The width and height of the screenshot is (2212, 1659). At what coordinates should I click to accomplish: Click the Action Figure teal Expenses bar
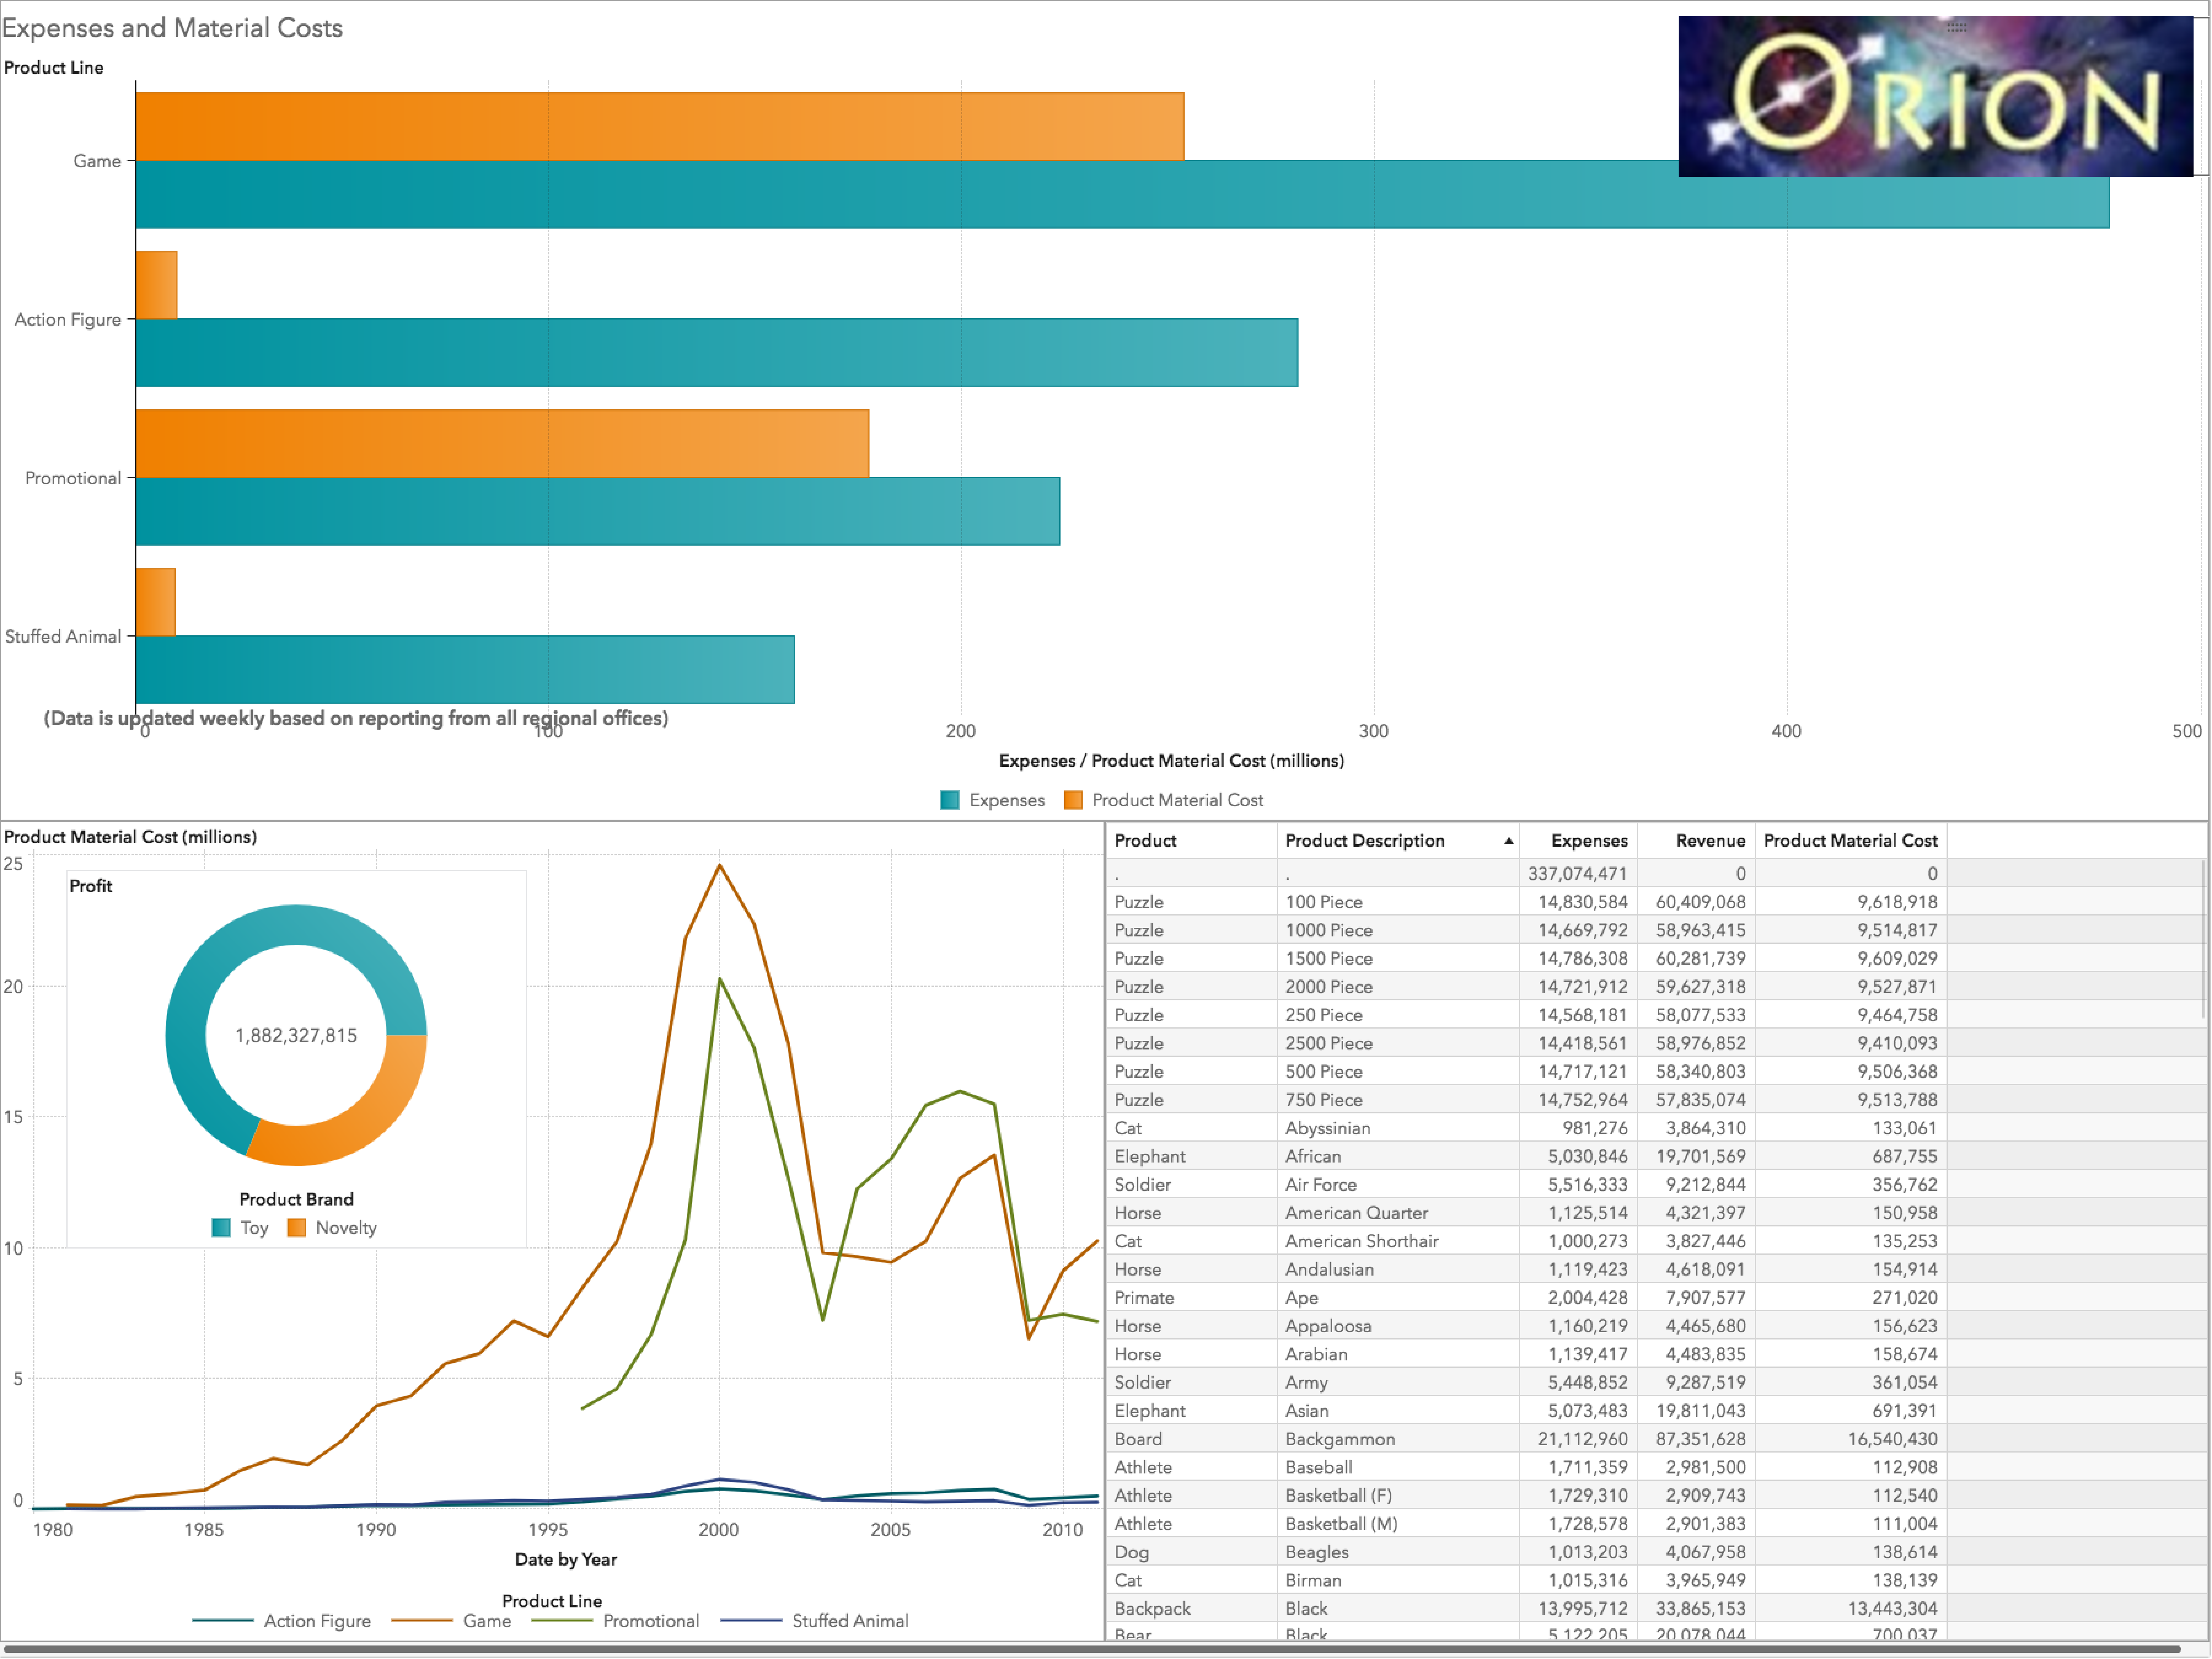[717, 353]
